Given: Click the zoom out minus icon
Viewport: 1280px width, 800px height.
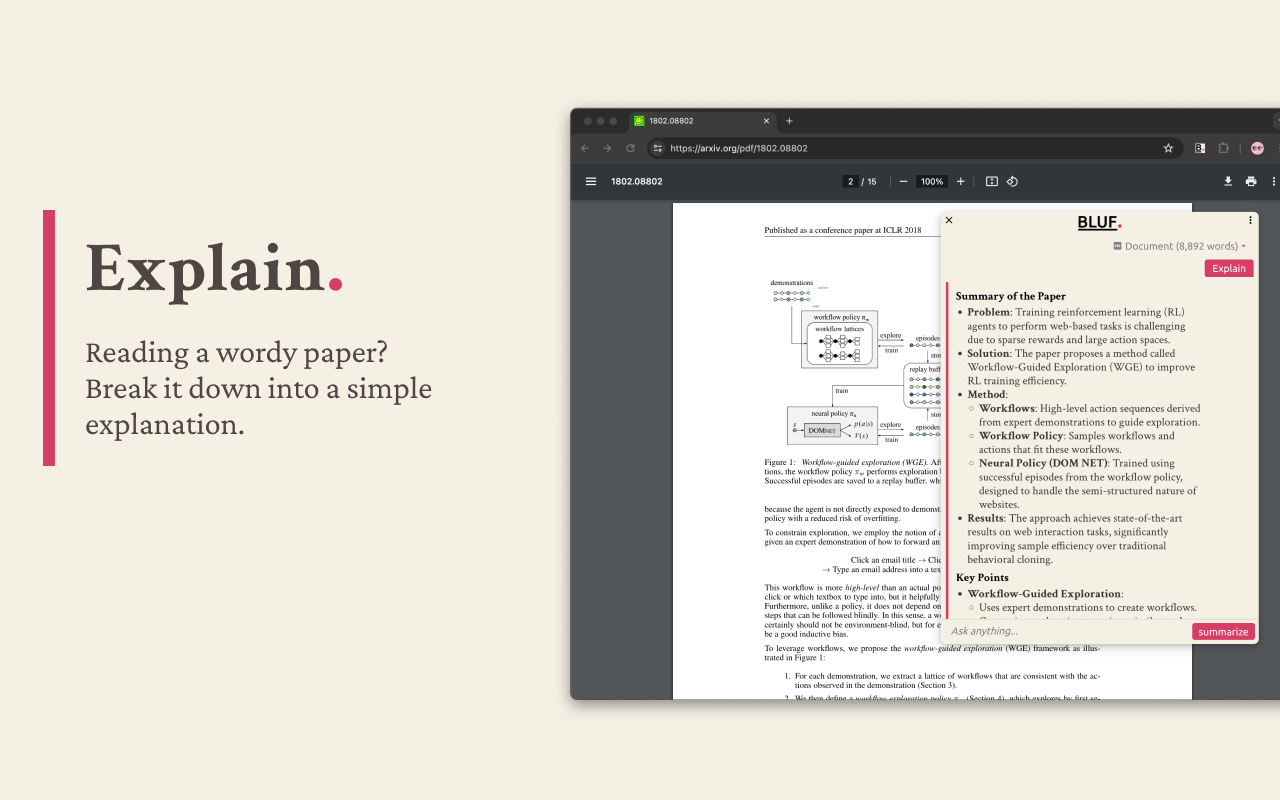Looking at the screenshot, I should (902, 181).
